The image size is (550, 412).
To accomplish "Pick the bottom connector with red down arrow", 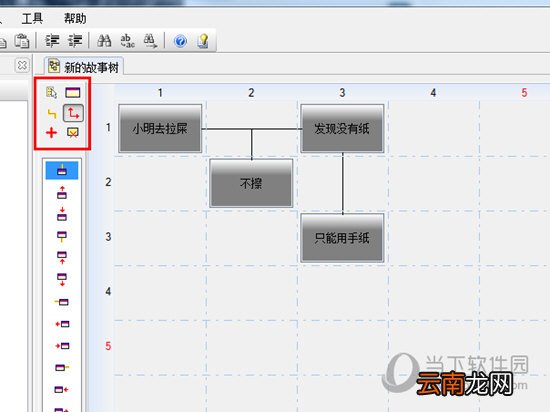I will pyautogui.click(x=62, y=279).
